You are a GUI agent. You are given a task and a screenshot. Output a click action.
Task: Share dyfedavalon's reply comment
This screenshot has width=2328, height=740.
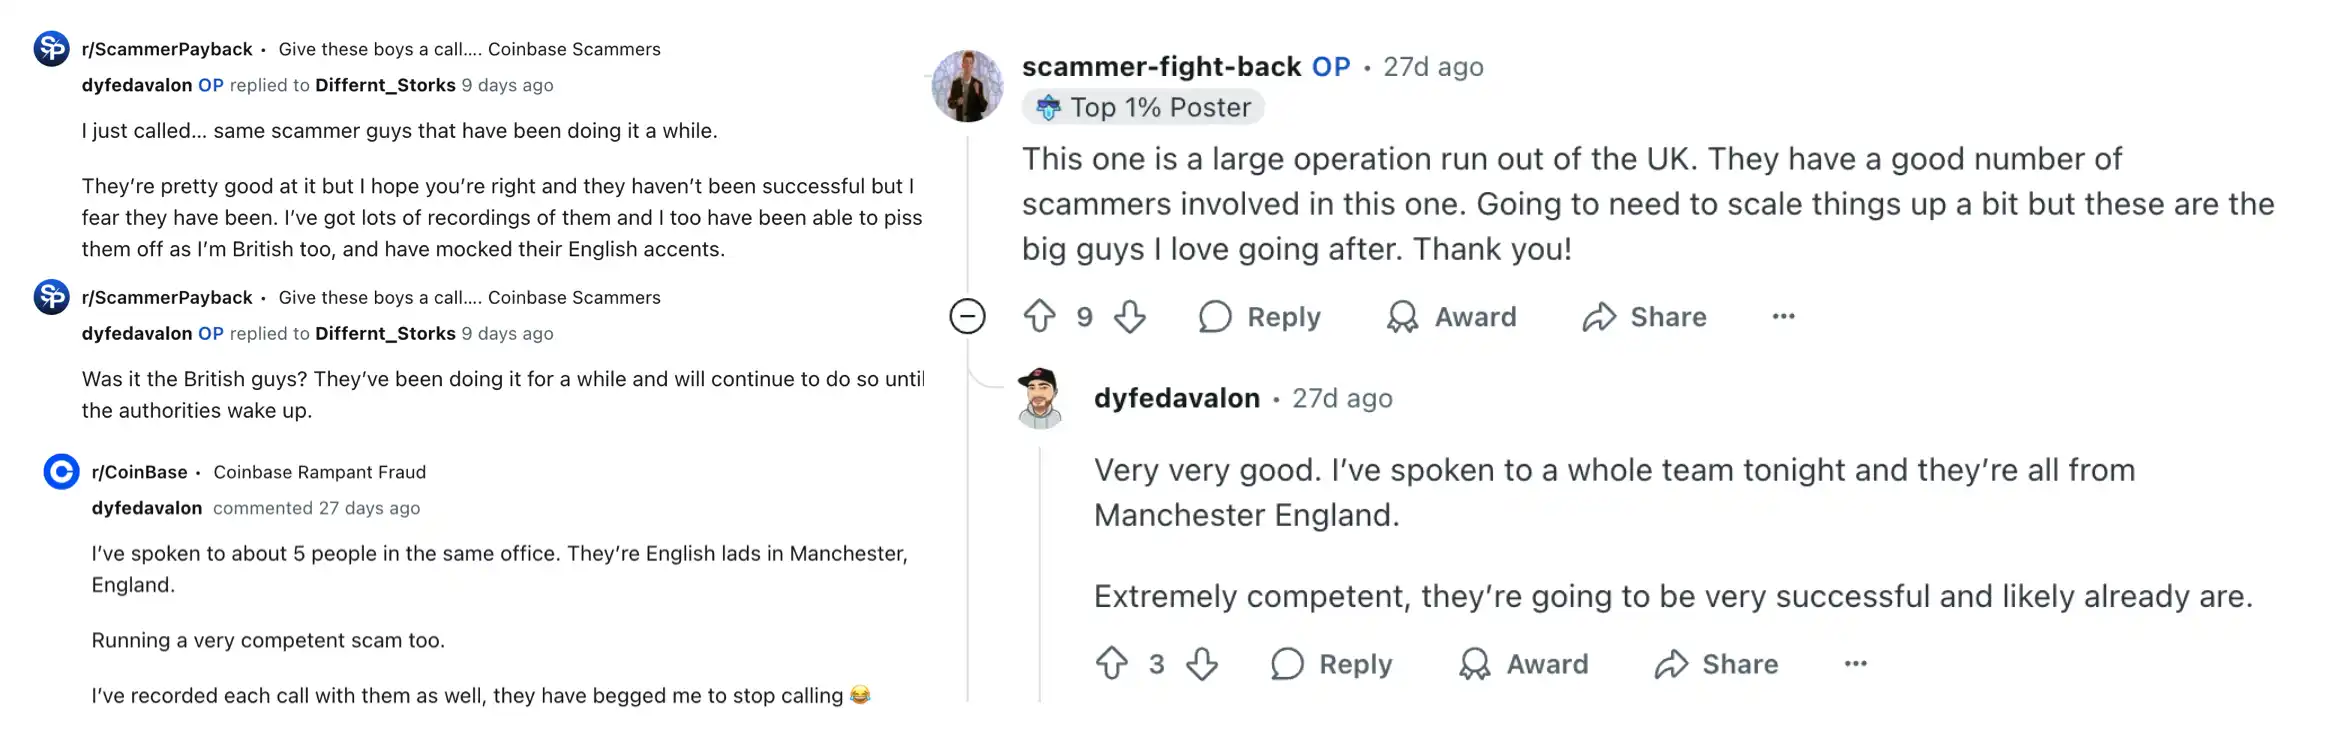pyautogui.click(x=1717, y=664)
